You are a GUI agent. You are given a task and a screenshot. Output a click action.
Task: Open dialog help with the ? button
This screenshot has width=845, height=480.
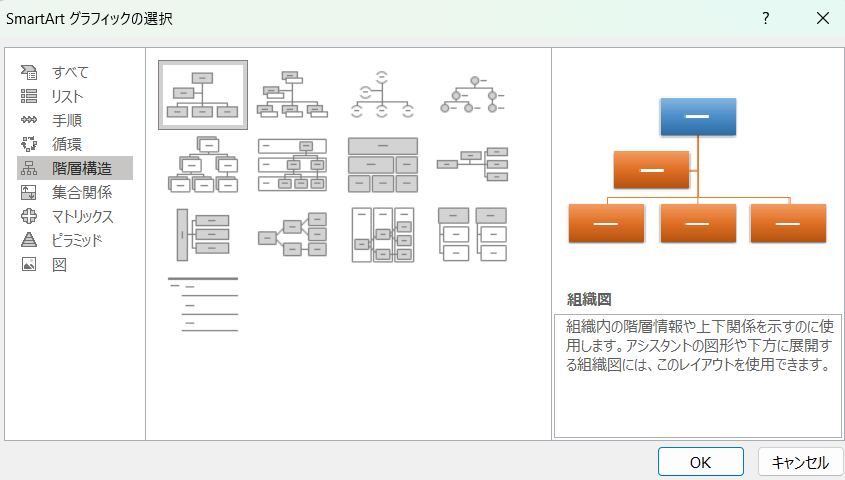click(x=765, y=18)
